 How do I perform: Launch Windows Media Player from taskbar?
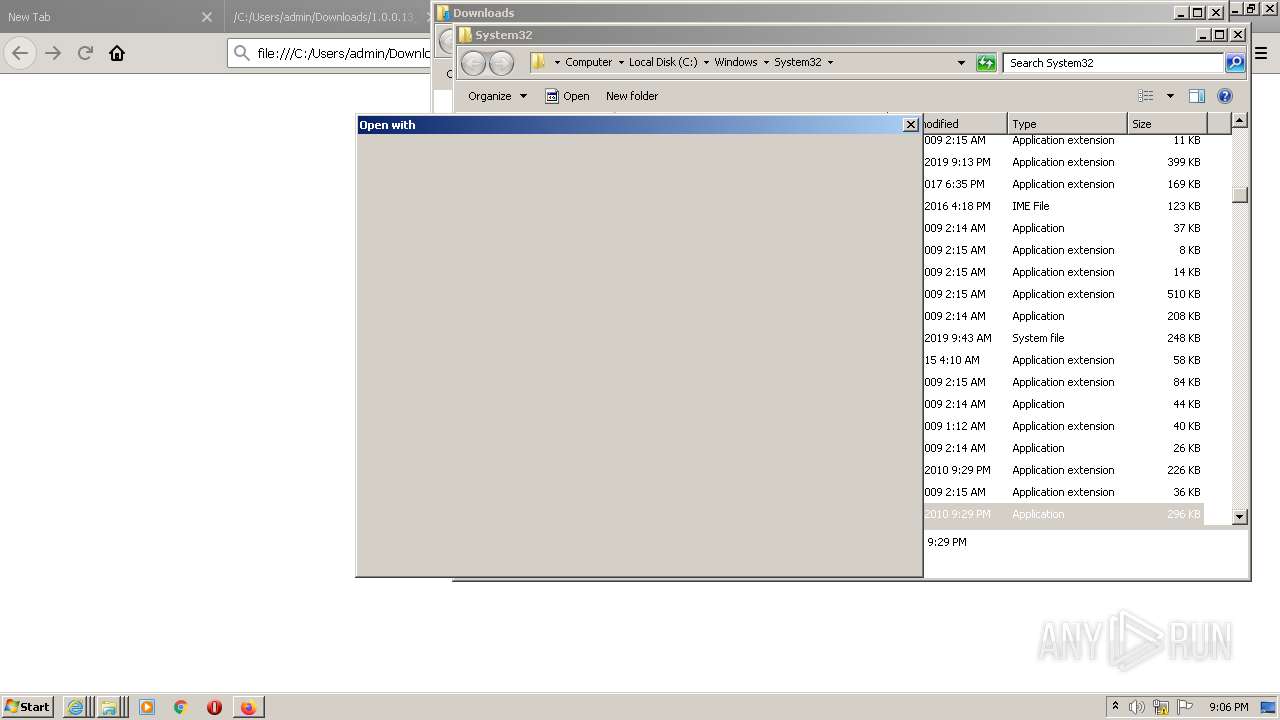point(147,707)
